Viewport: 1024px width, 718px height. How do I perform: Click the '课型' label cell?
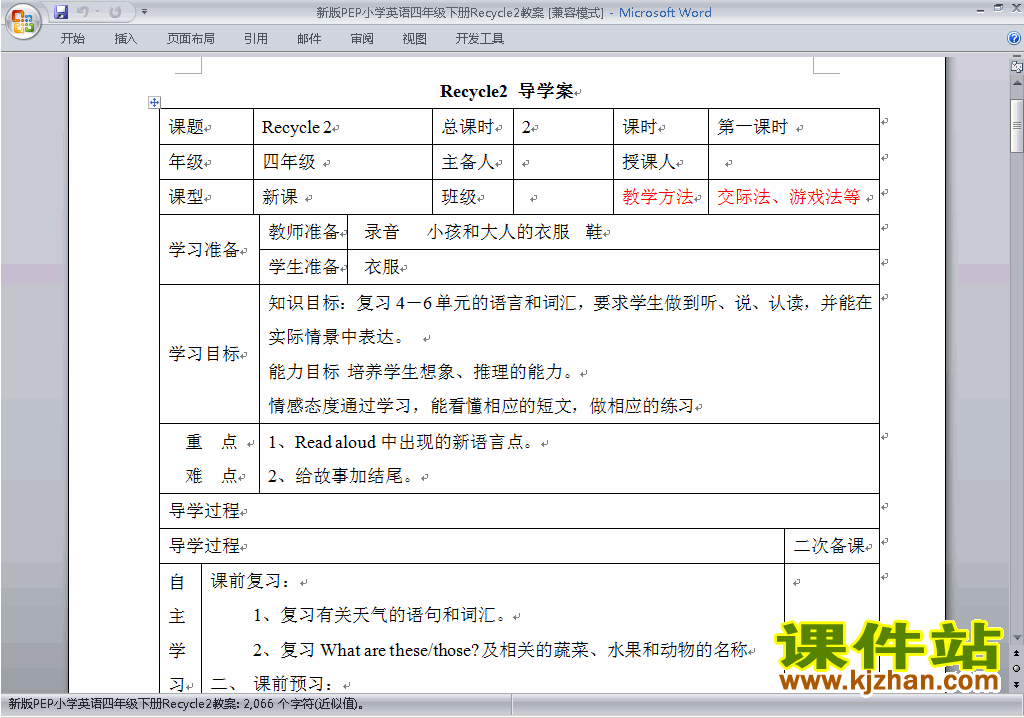click(206, 197)
